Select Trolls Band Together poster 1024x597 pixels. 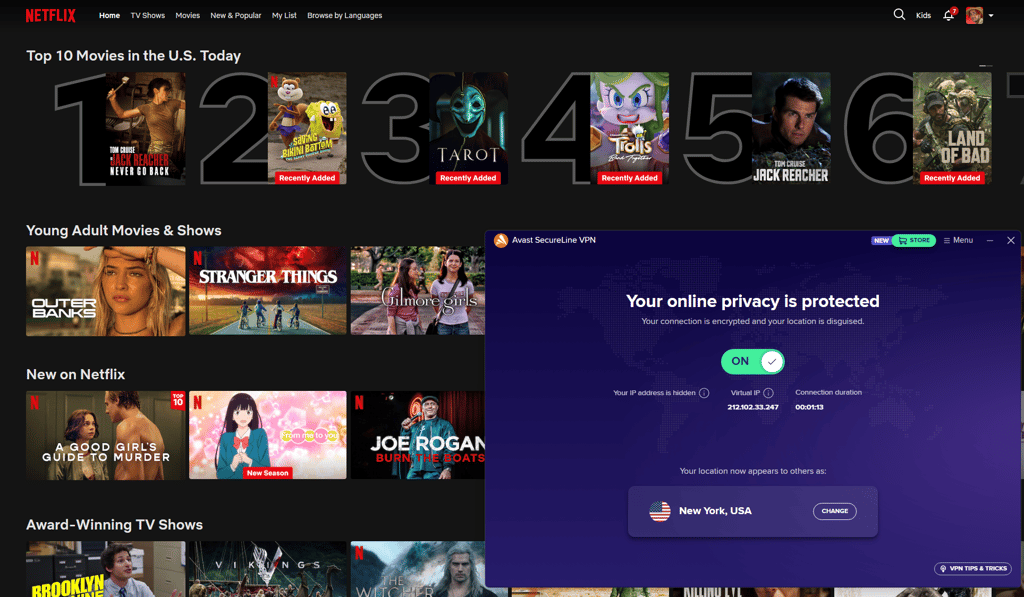point(630,129)
